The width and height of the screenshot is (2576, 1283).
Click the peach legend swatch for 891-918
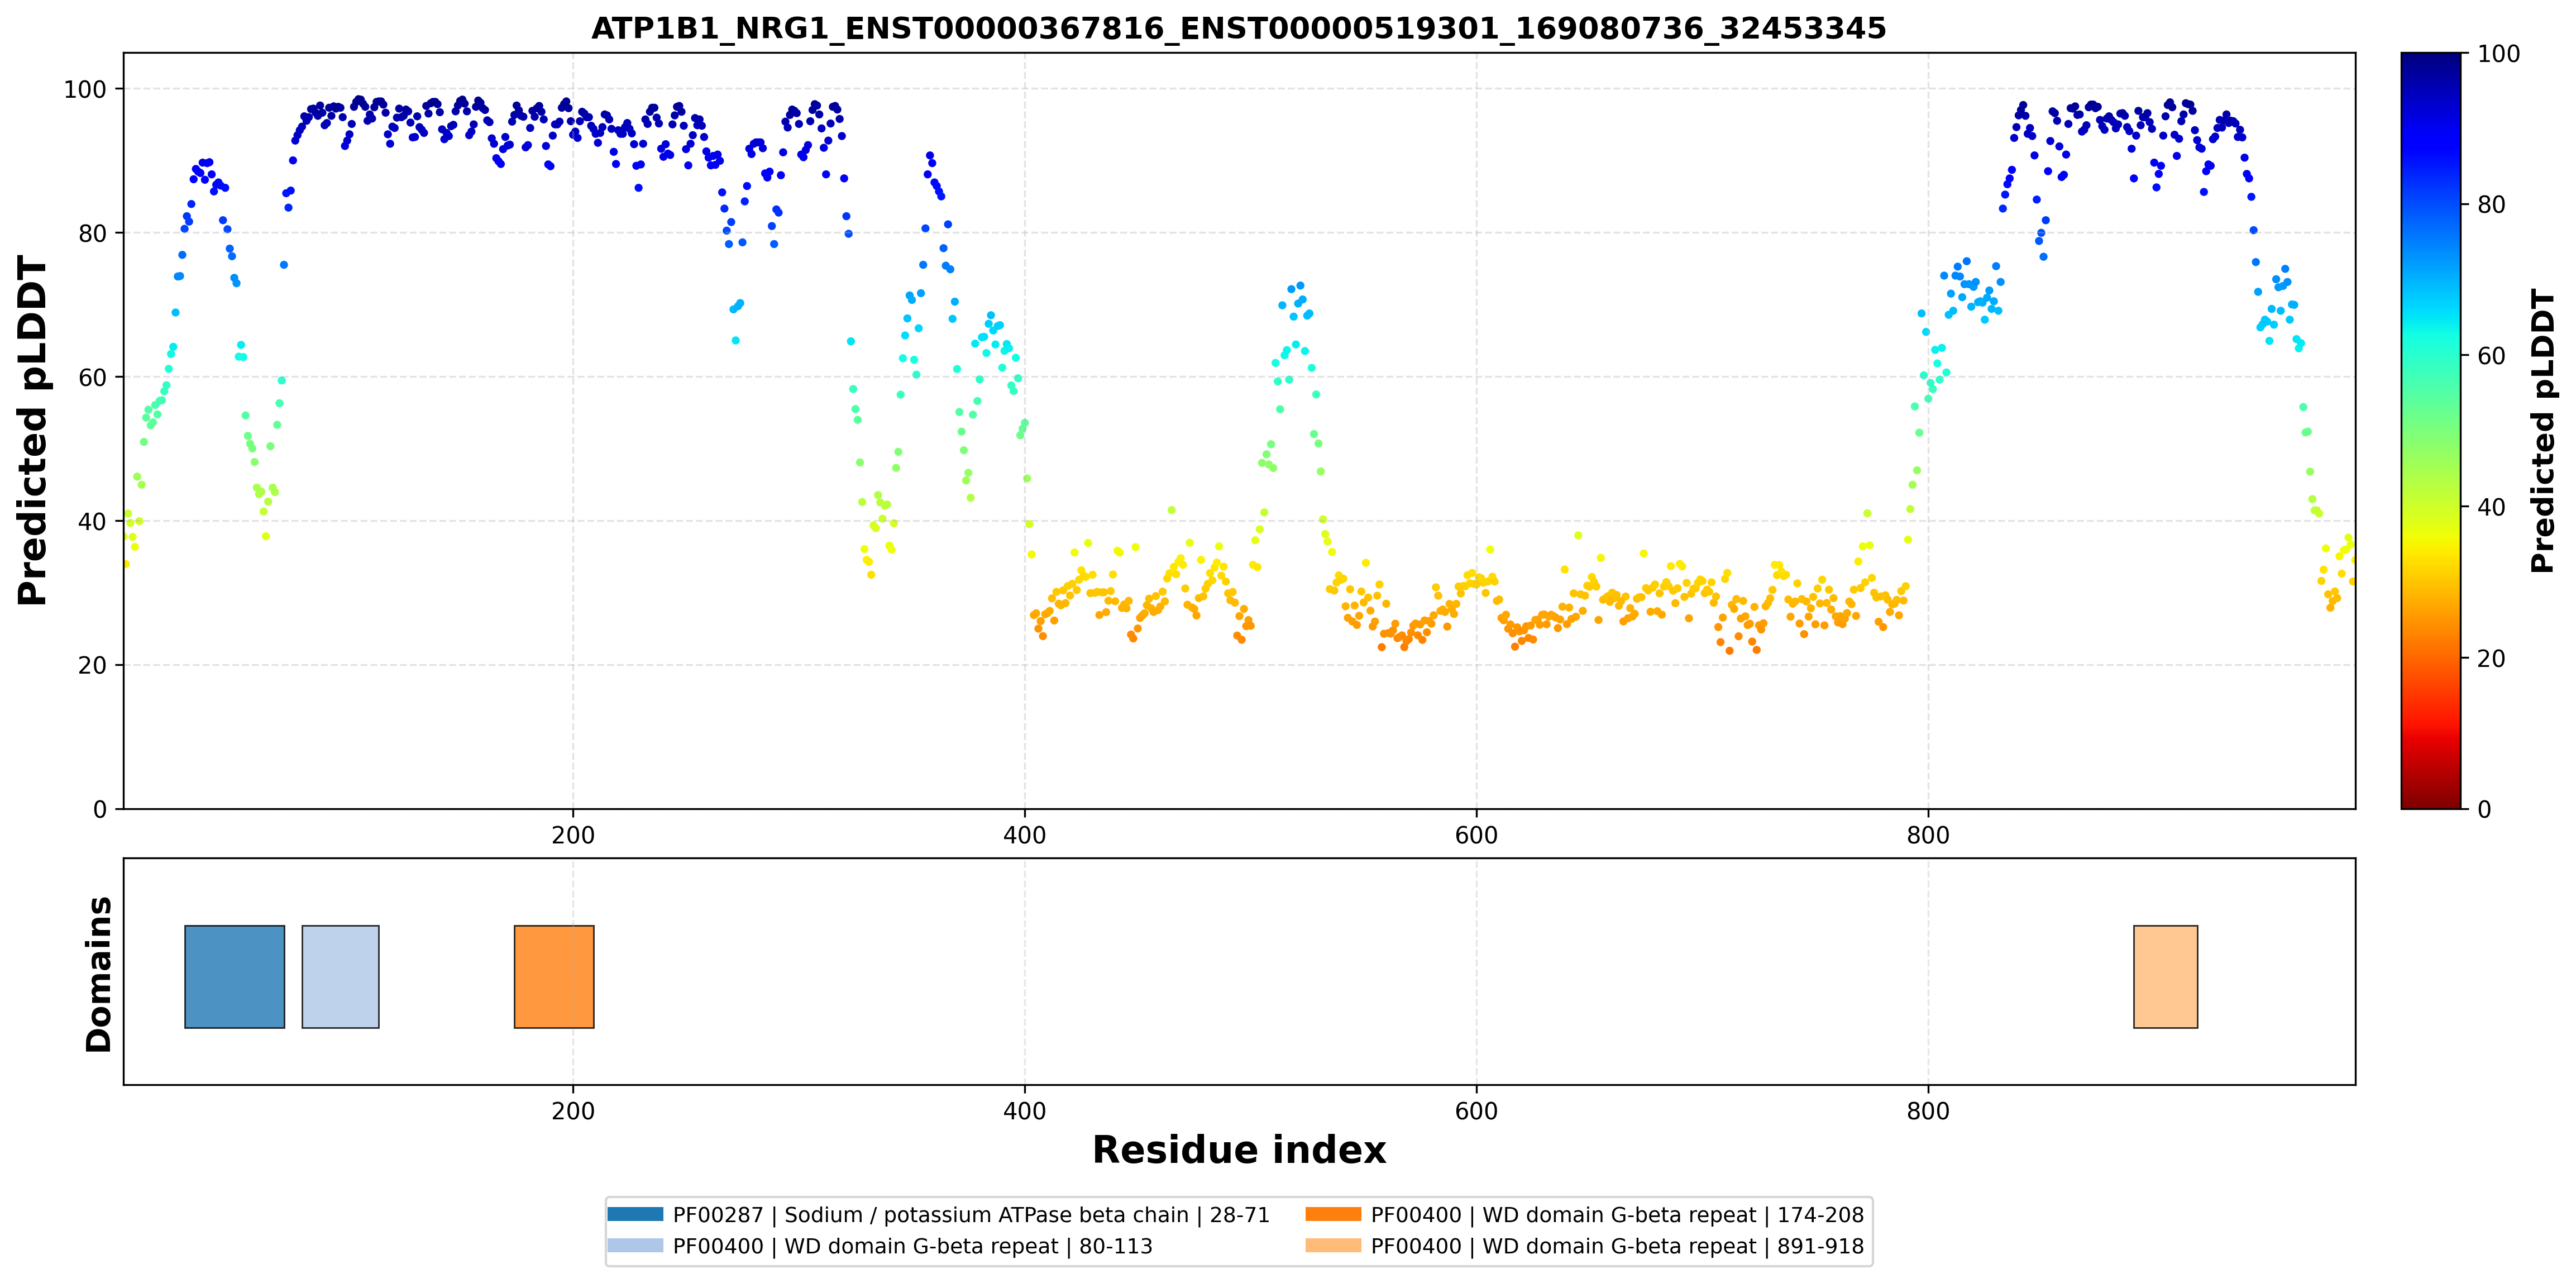pos(1333,1245)
